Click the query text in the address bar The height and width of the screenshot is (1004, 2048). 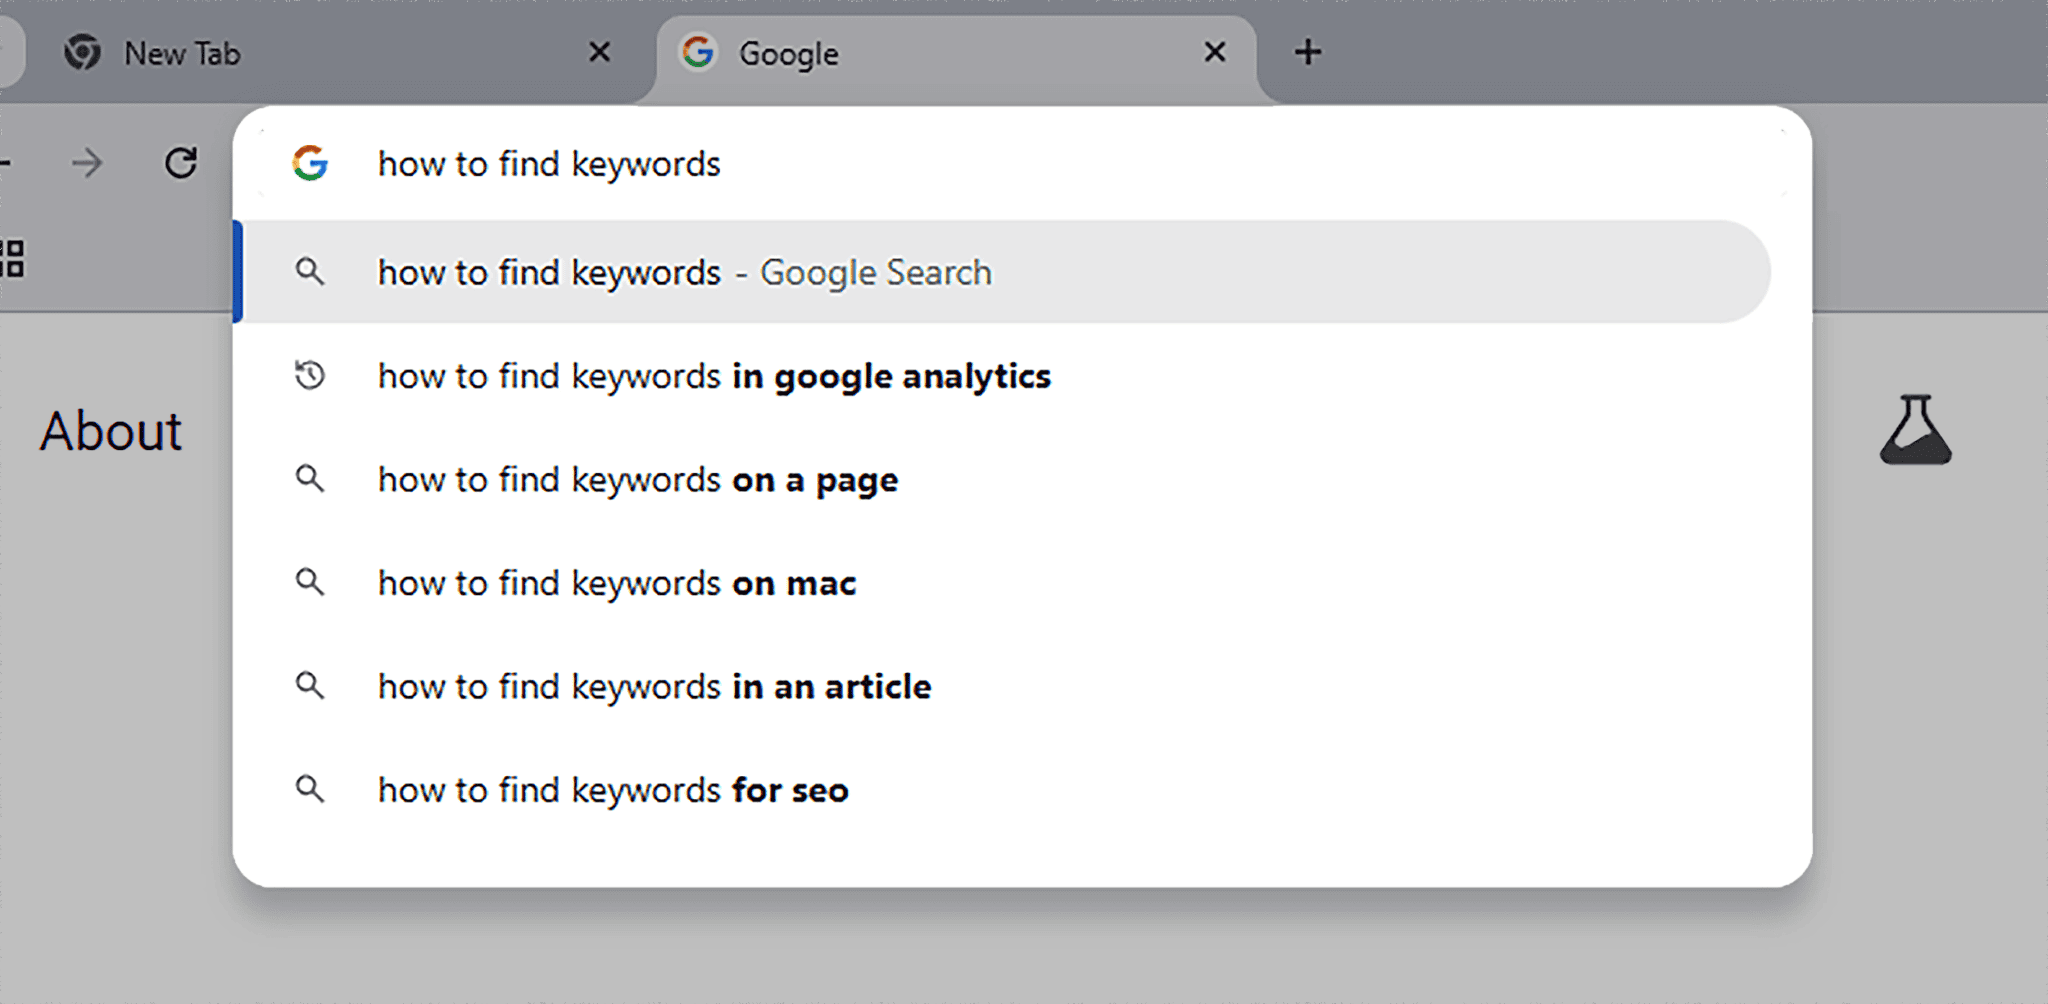point(550,163)
